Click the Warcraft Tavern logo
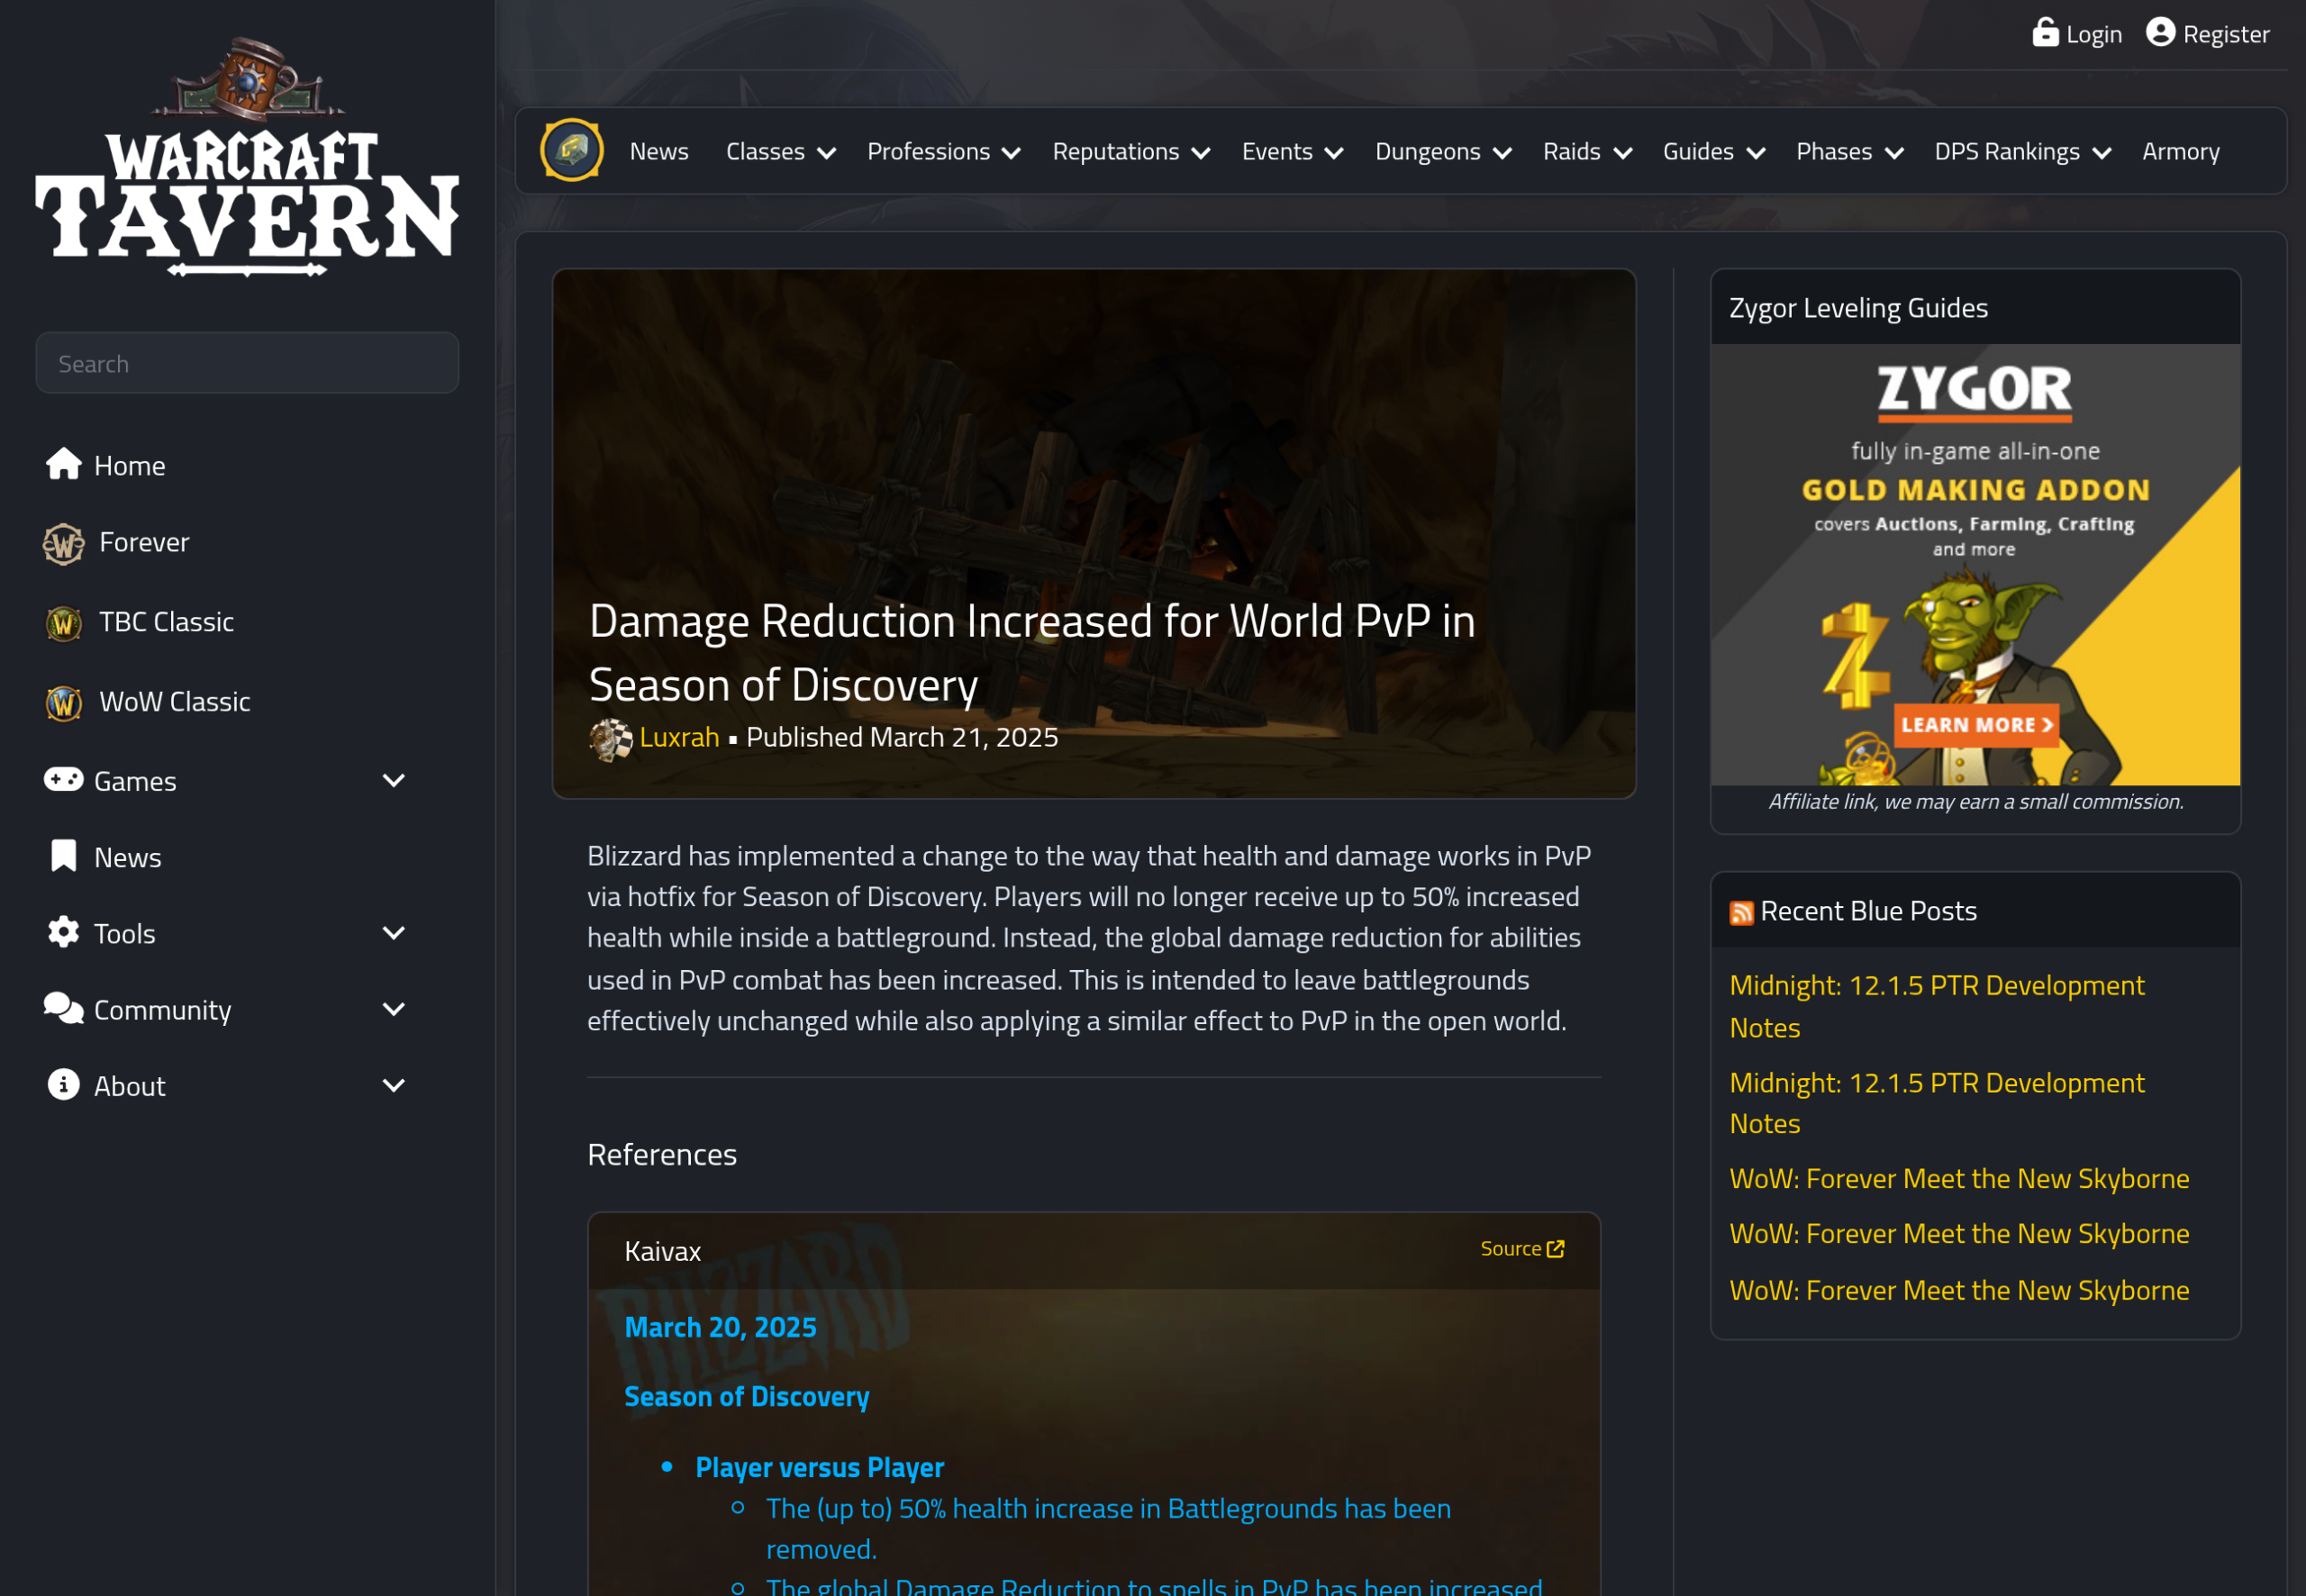The width and height of the screenshot is (2306, 1596). [x=247, y=157]
